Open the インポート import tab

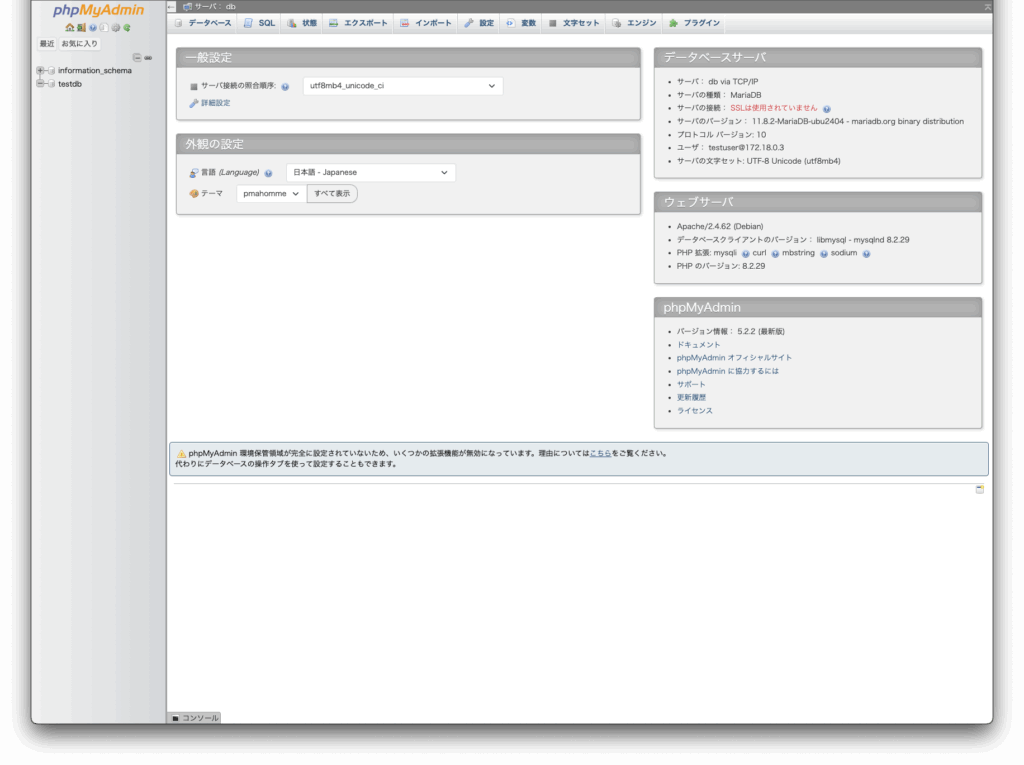(x=426, y=24)
